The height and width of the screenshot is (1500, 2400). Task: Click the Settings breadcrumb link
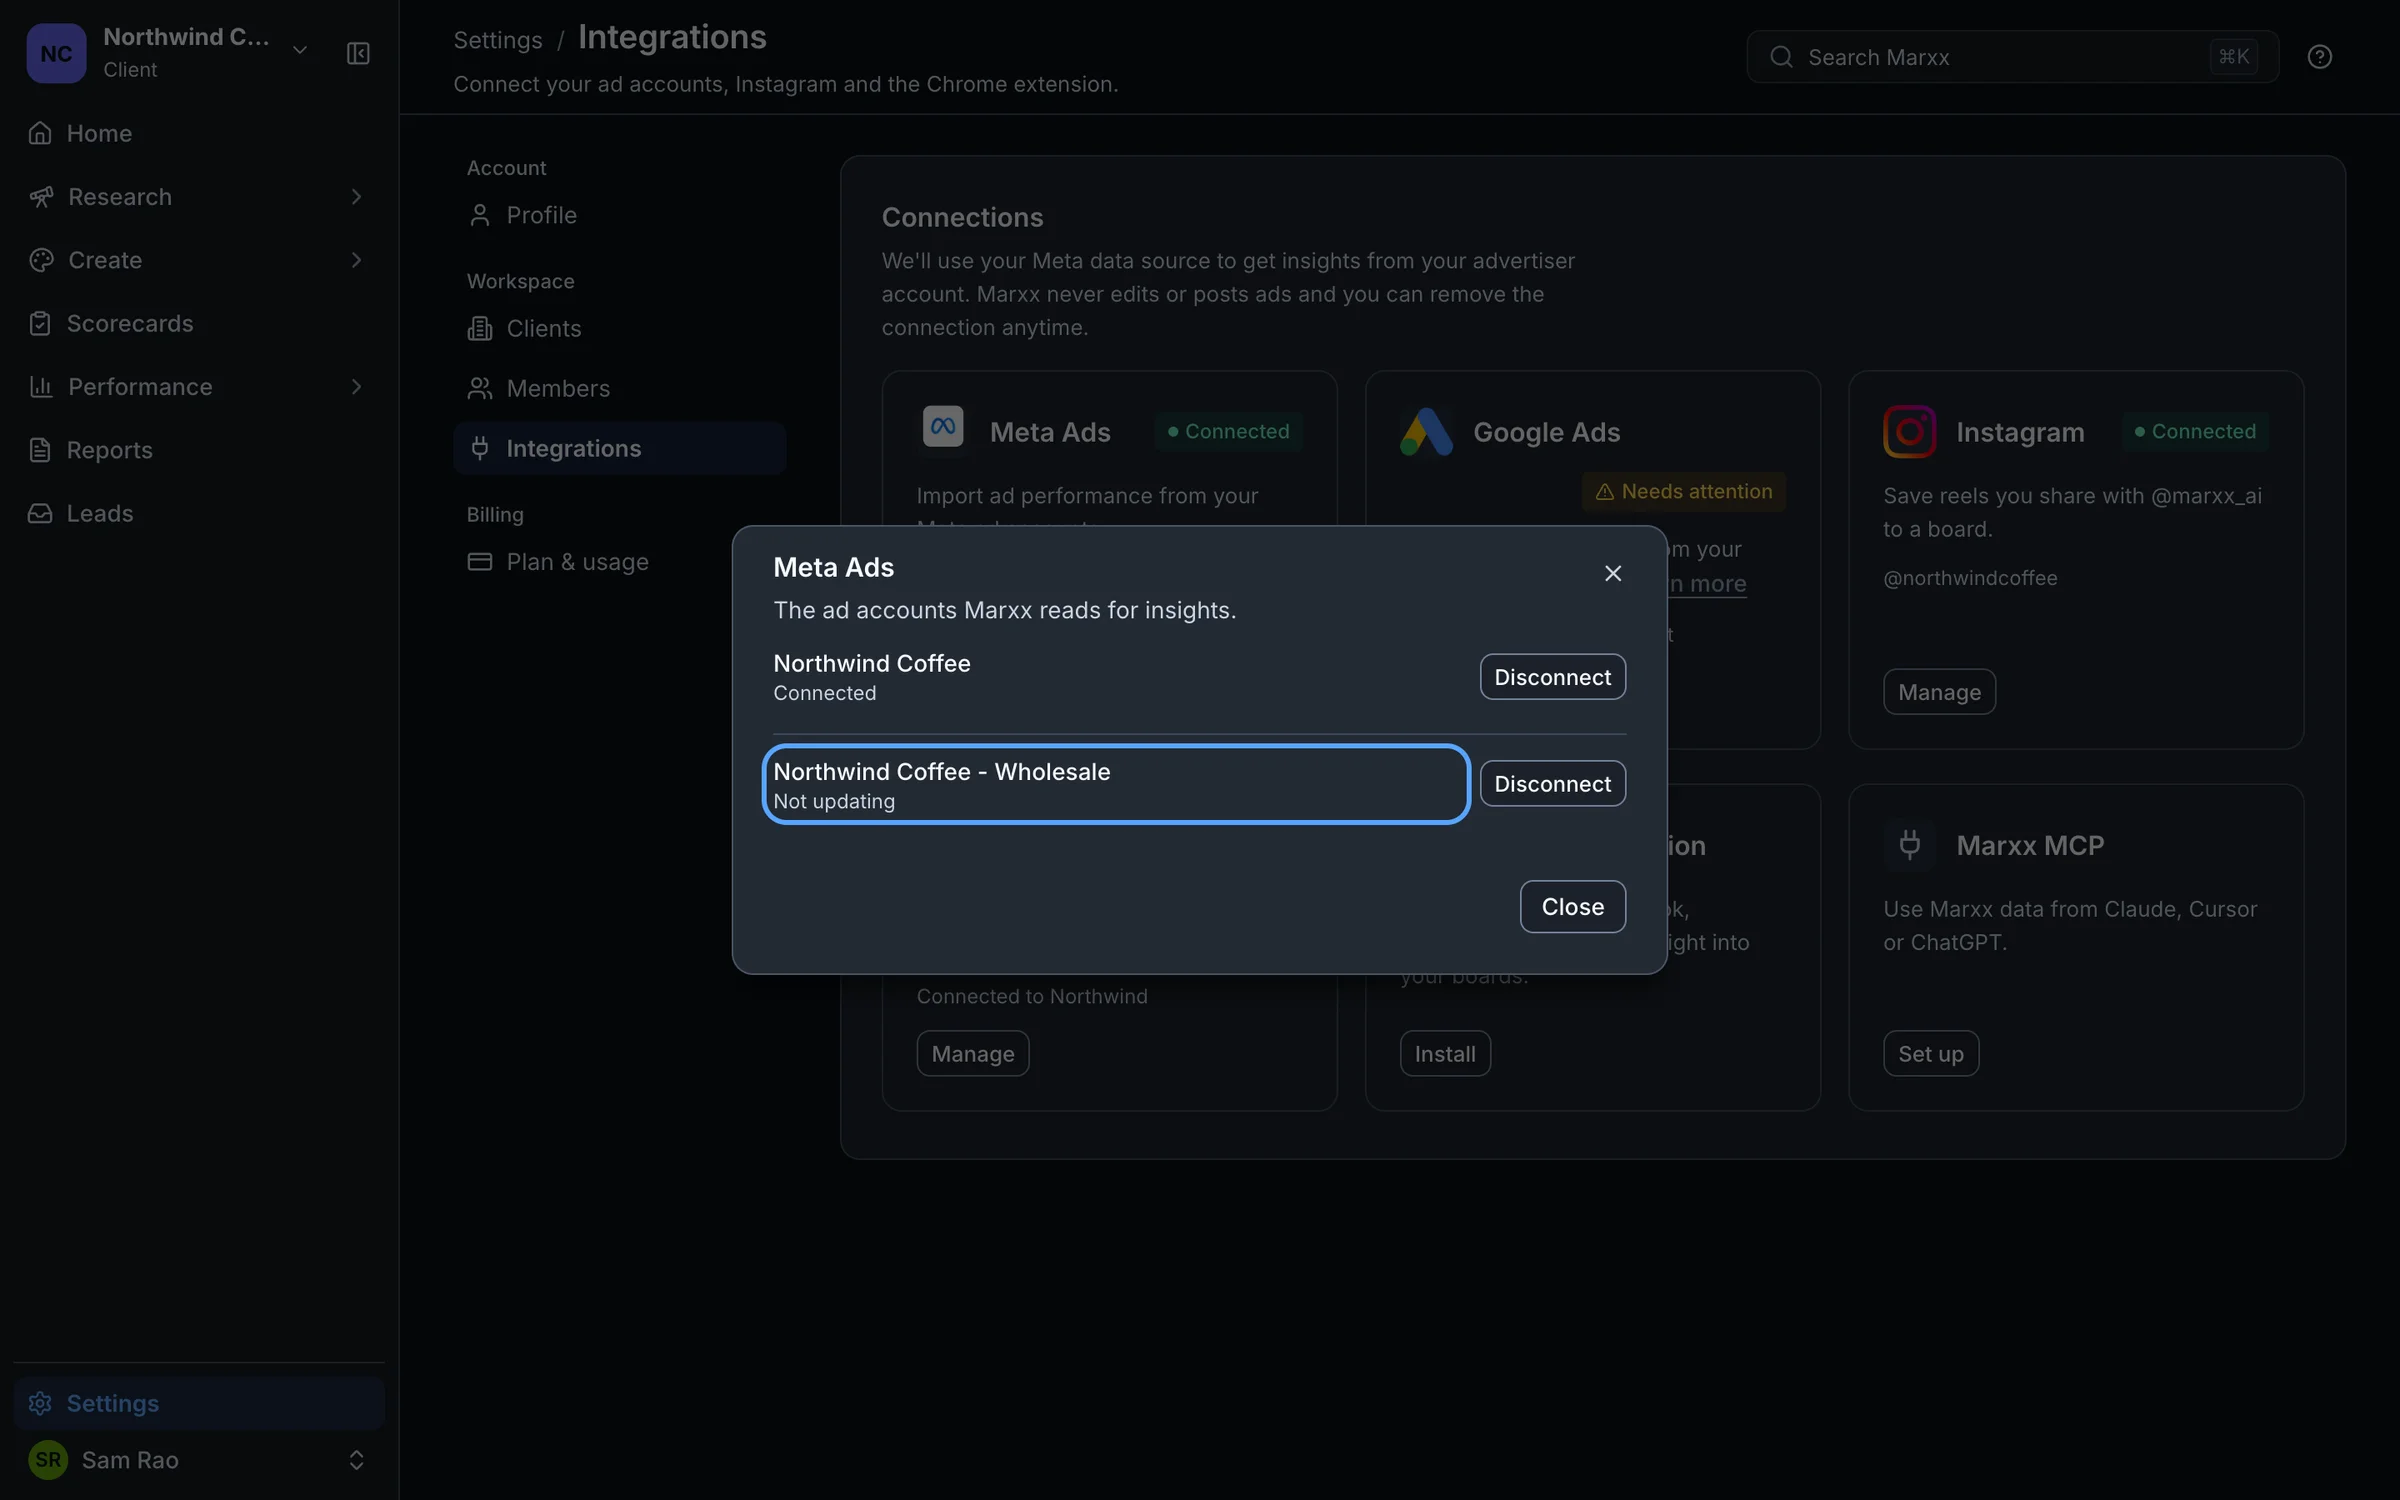(498, 40)
